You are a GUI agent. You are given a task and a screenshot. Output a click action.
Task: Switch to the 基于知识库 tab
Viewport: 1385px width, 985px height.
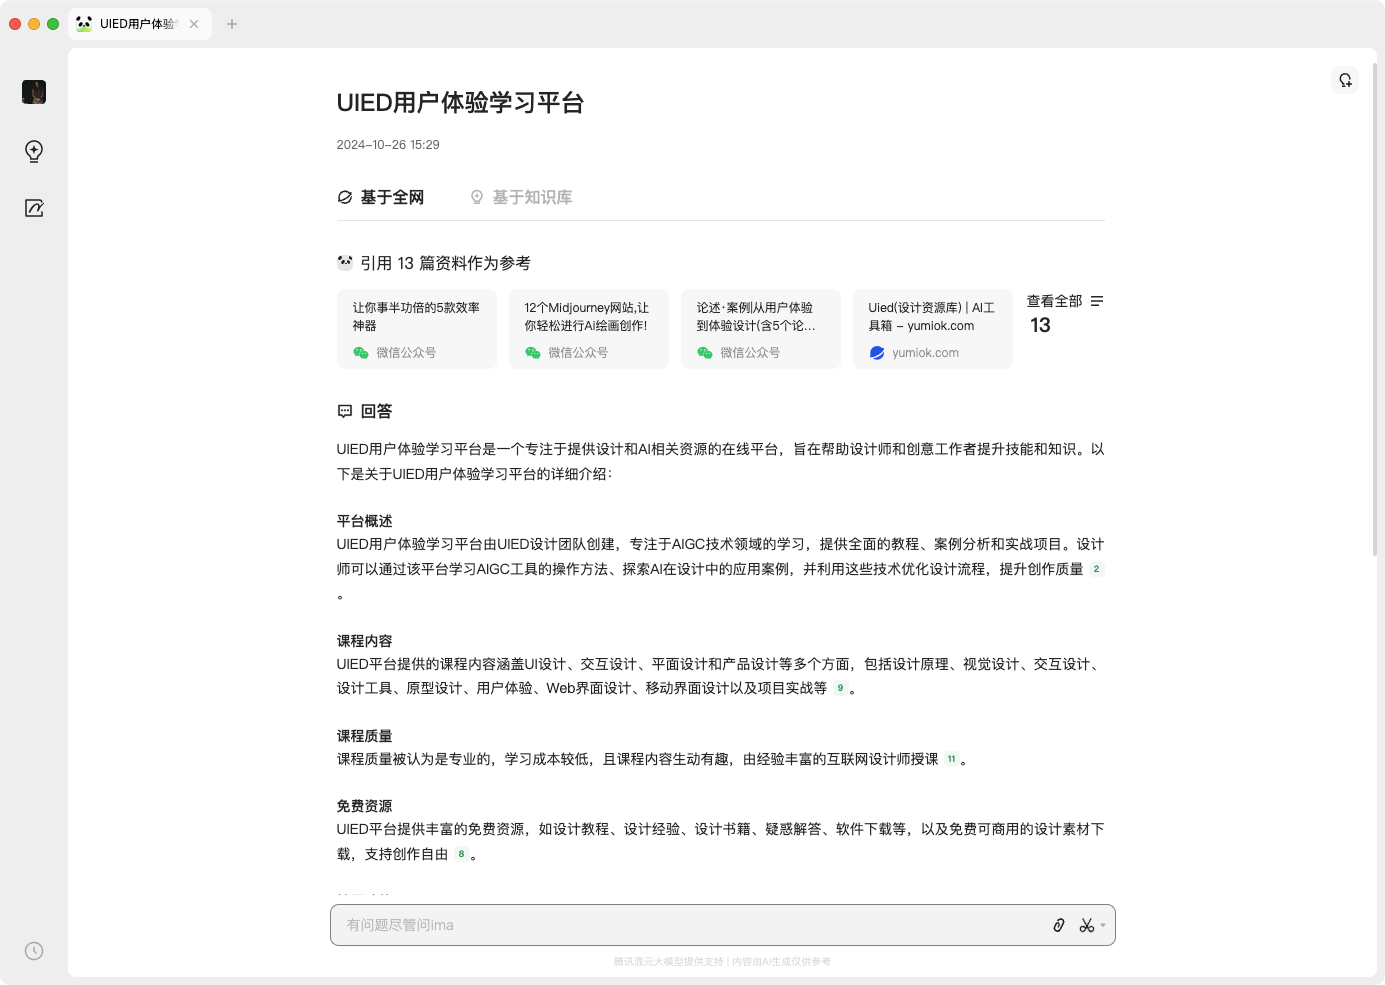click(521, 197)
